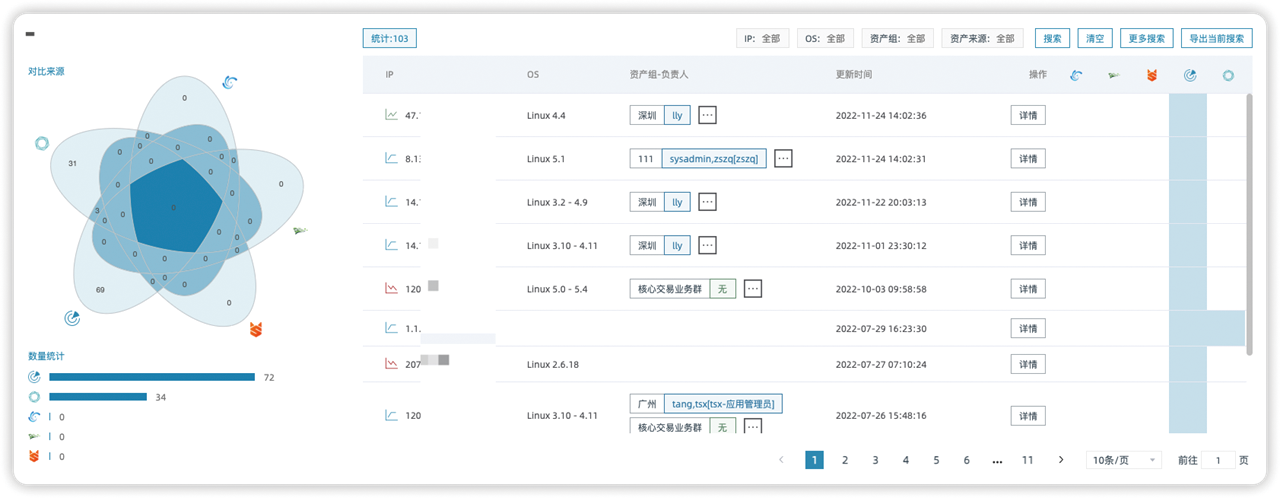Open the 10条/页 page size dropdown

(x=1124, y=460)
